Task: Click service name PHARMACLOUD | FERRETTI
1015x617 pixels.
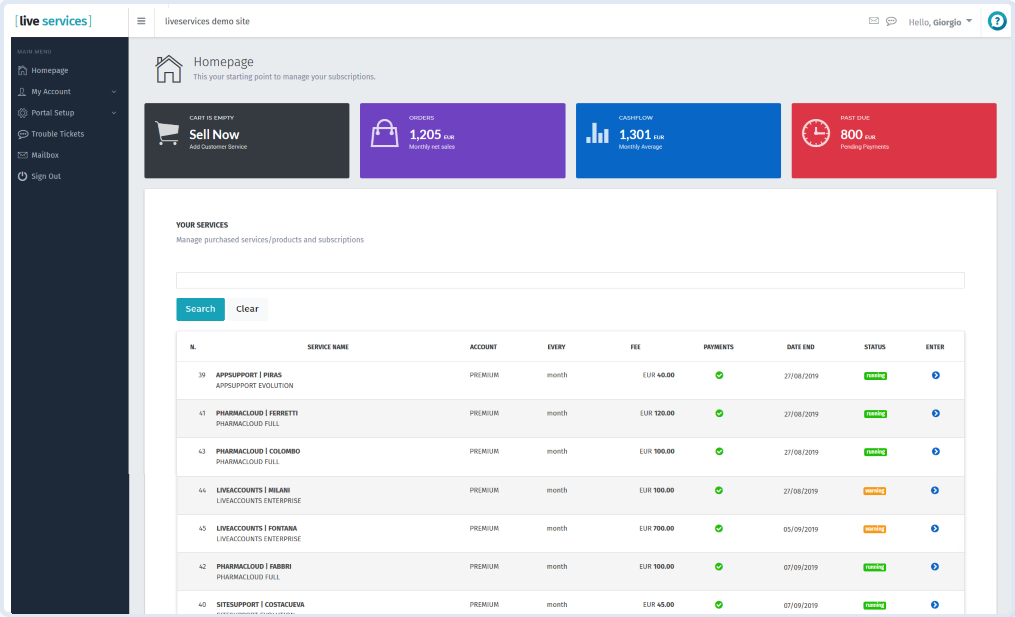Action: point(257,413)
